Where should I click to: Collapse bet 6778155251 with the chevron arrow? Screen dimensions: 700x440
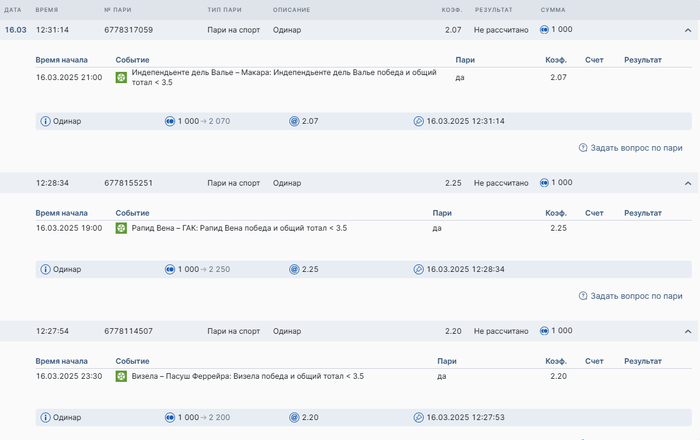pos(688,183)
